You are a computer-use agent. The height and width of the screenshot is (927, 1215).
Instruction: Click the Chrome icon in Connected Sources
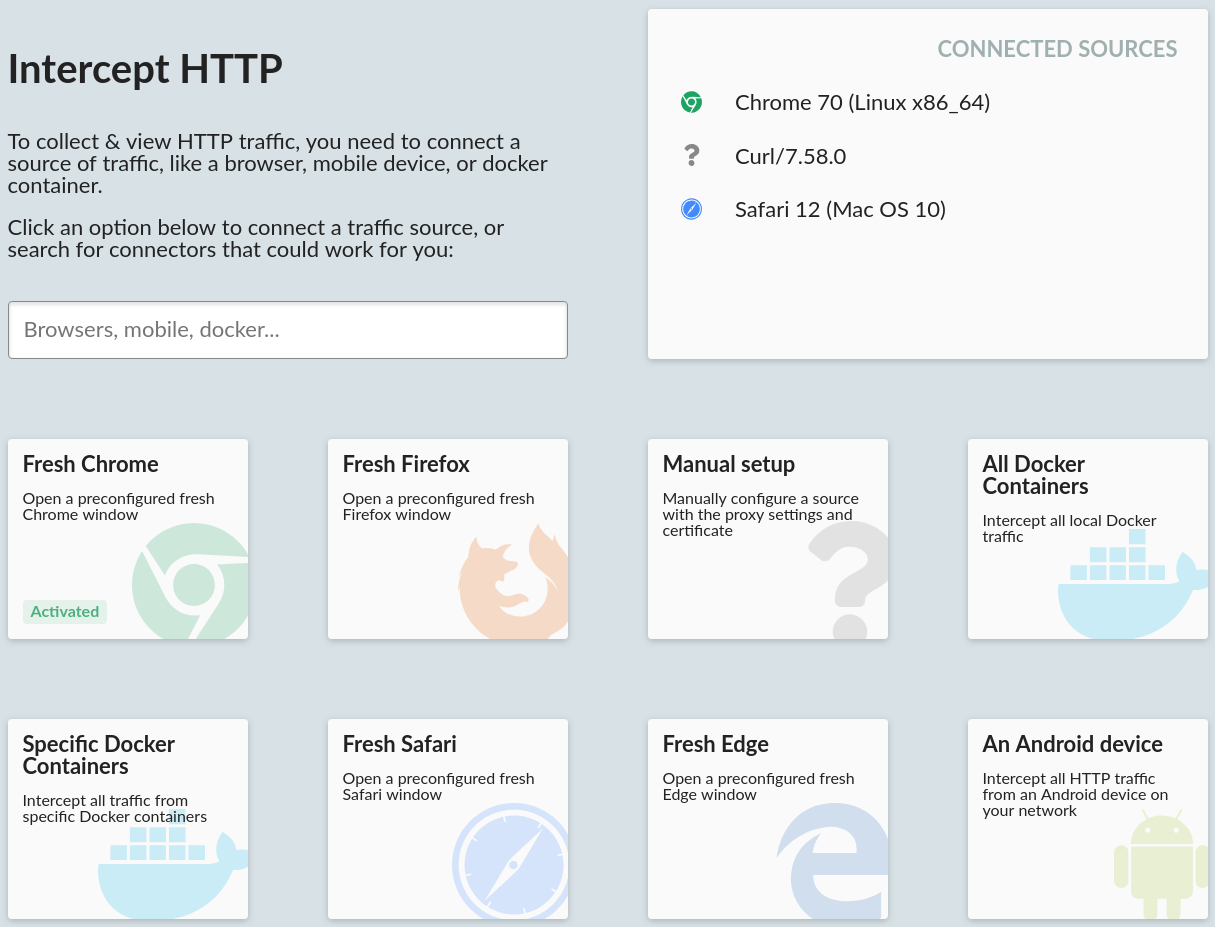point(691,102)
